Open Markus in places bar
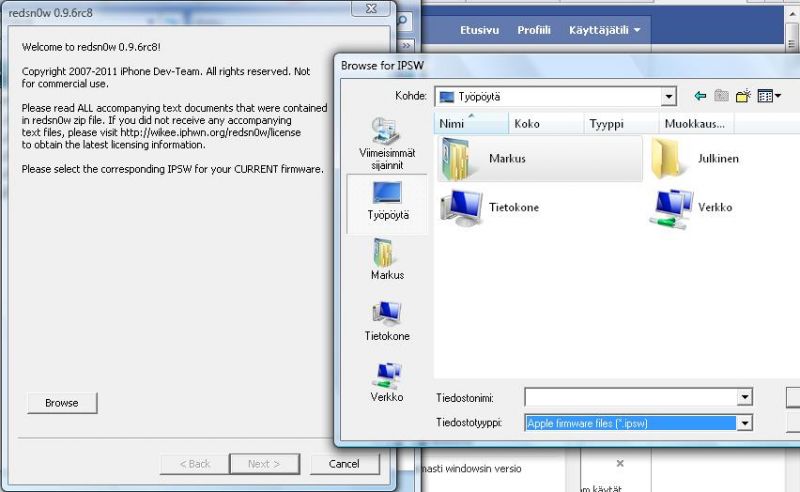 point(387,260)
